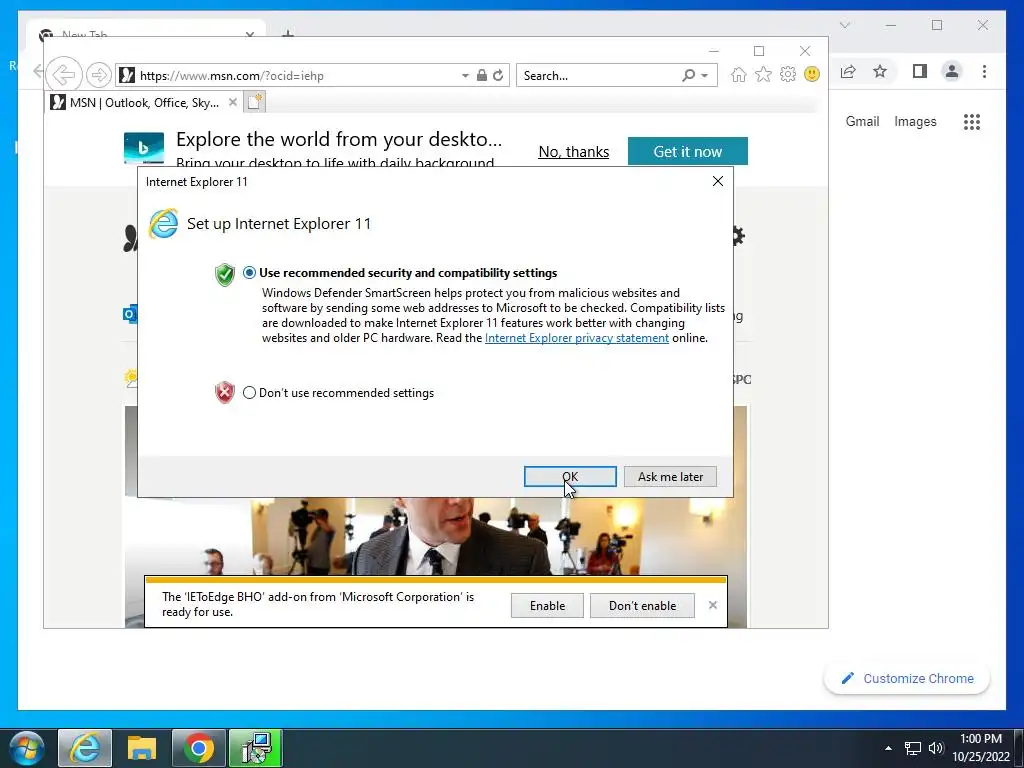Click the Chrome share page icon
1024x768 pixels.
[x=848, y=71]
